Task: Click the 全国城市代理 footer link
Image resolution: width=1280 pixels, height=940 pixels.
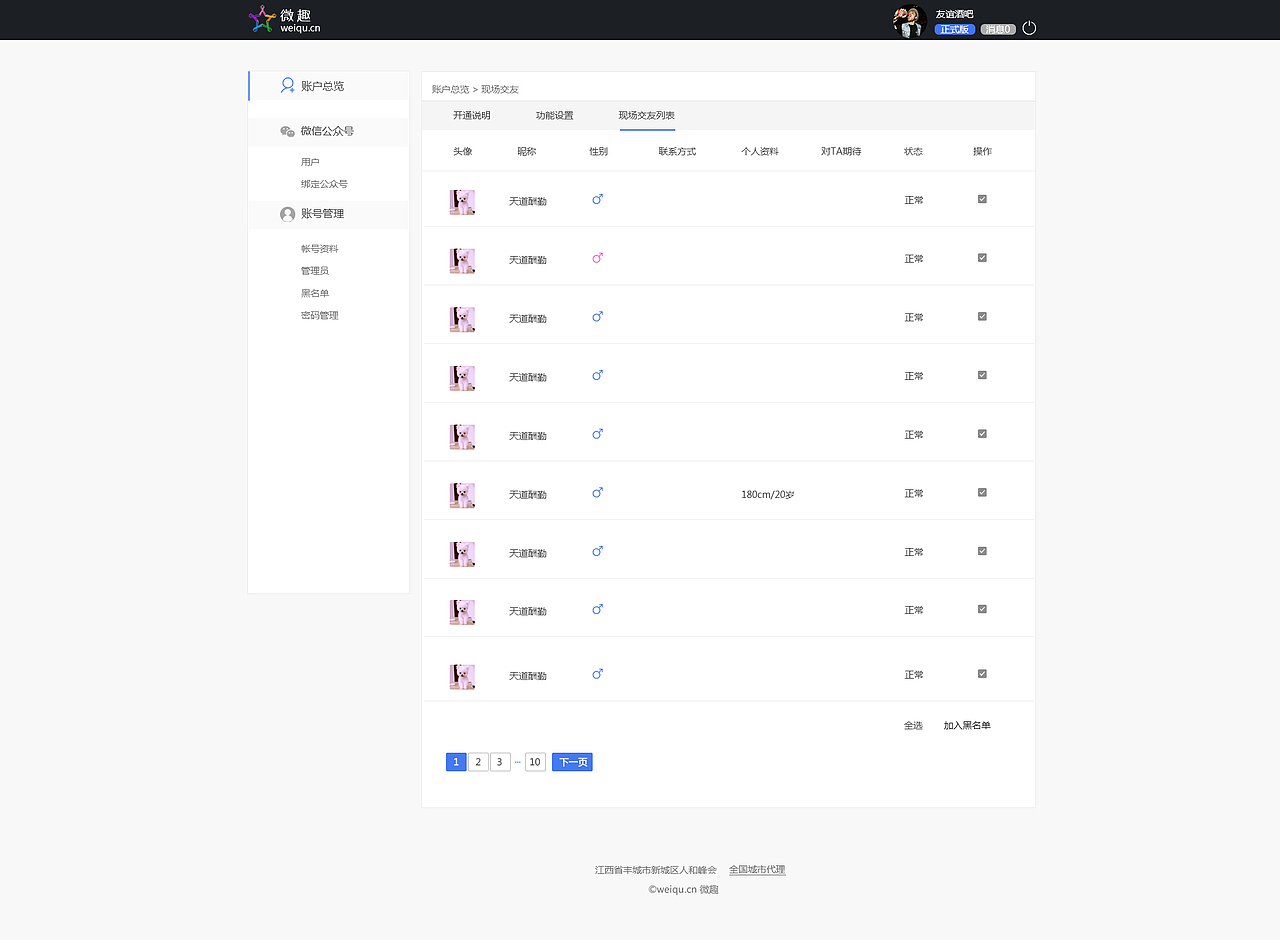Action: pyautogui.click(x=757, y=870)
